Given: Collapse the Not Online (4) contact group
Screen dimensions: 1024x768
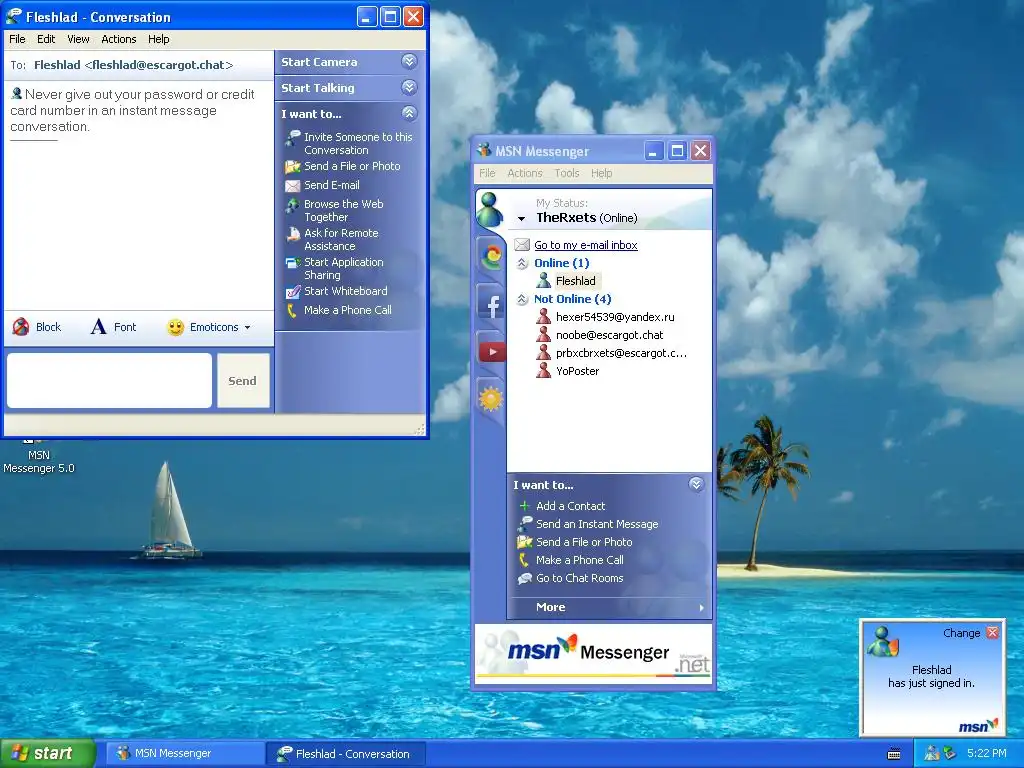Looking at the screenshot, I should pyautogui.click(x=522, y=299).
